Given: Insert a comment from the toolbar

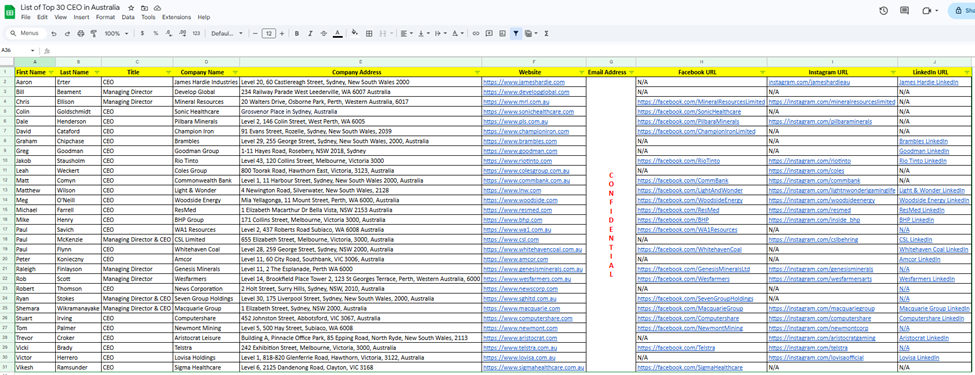Looking at the screenshot, I should pyautogui.click(x=489, y=33).
